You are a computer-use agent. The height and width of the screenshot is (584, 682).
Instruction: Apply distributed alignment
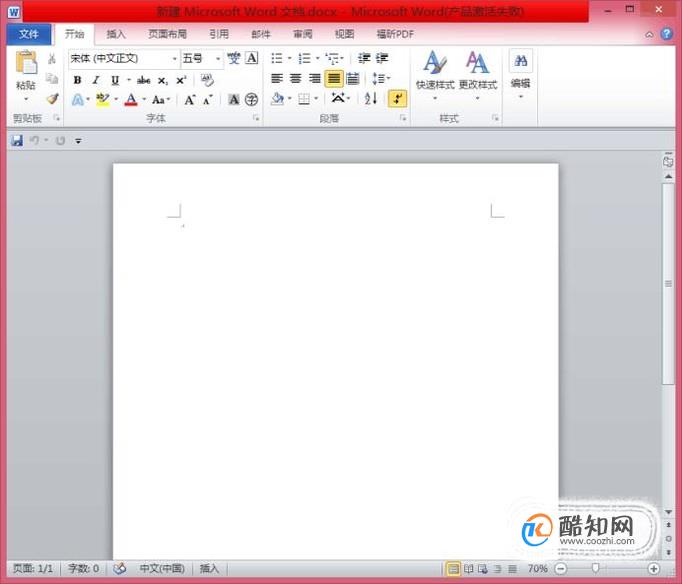tap(353, 79)
